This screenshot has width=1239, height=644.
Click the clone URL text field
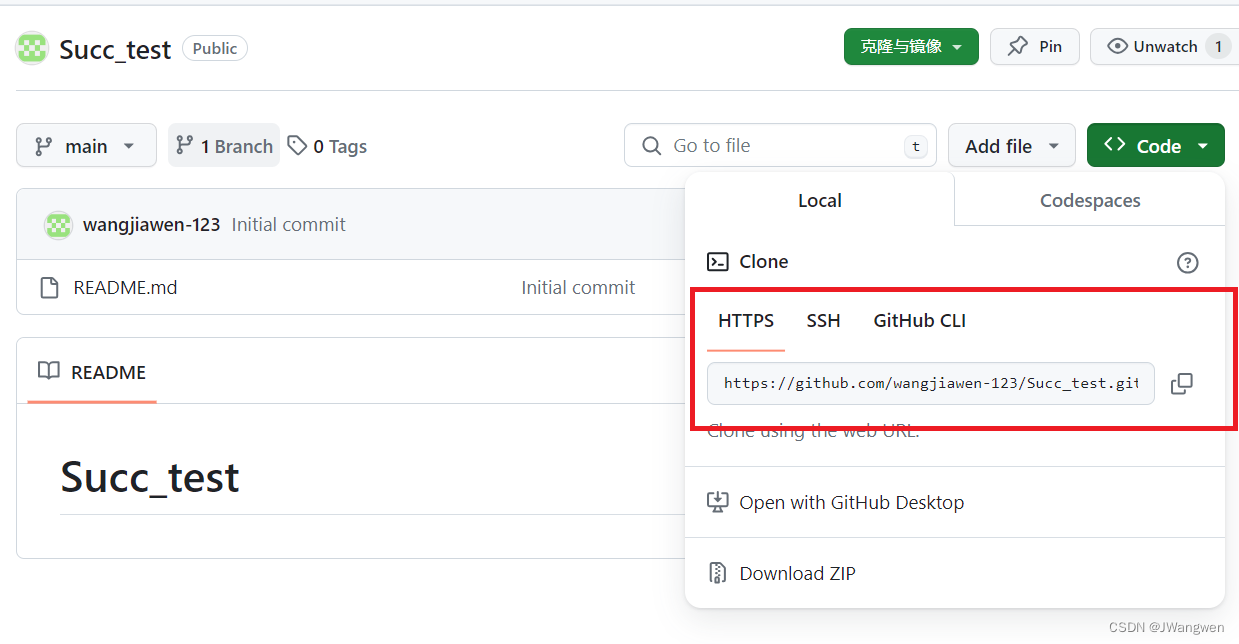(x=931, y=383)
